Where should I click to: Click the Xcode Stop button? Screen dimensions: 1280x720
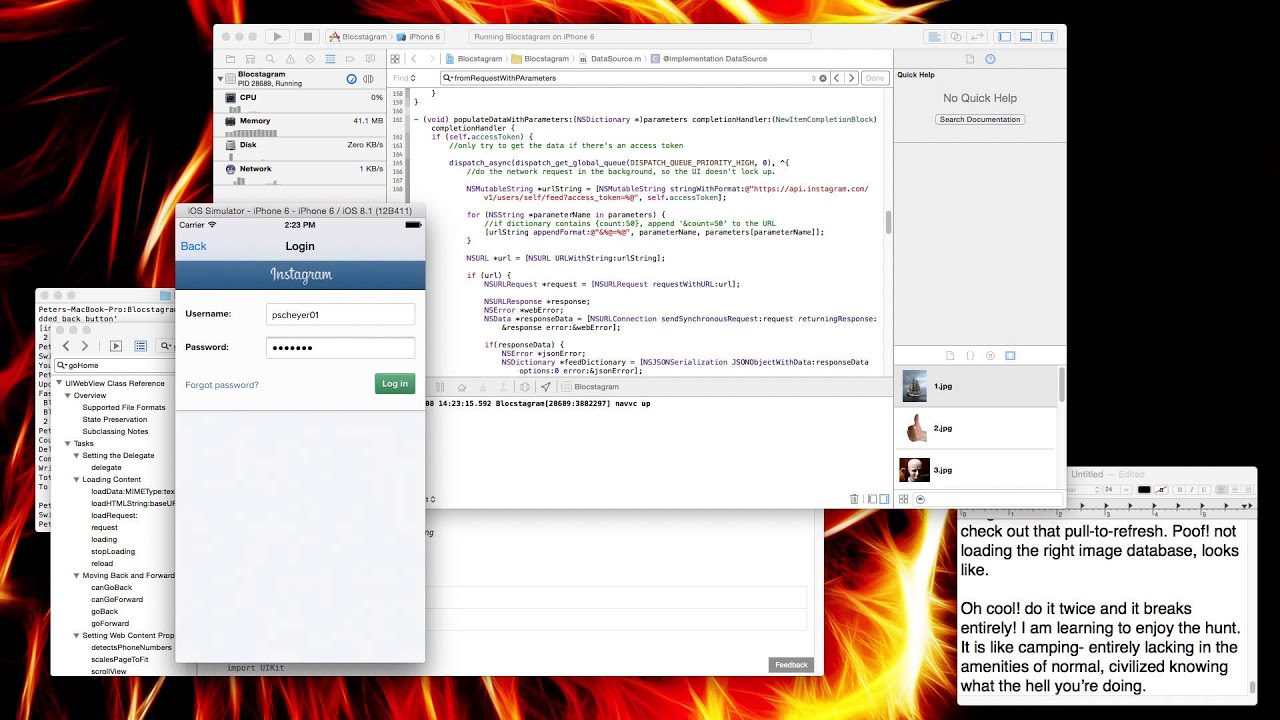(308, 37)
